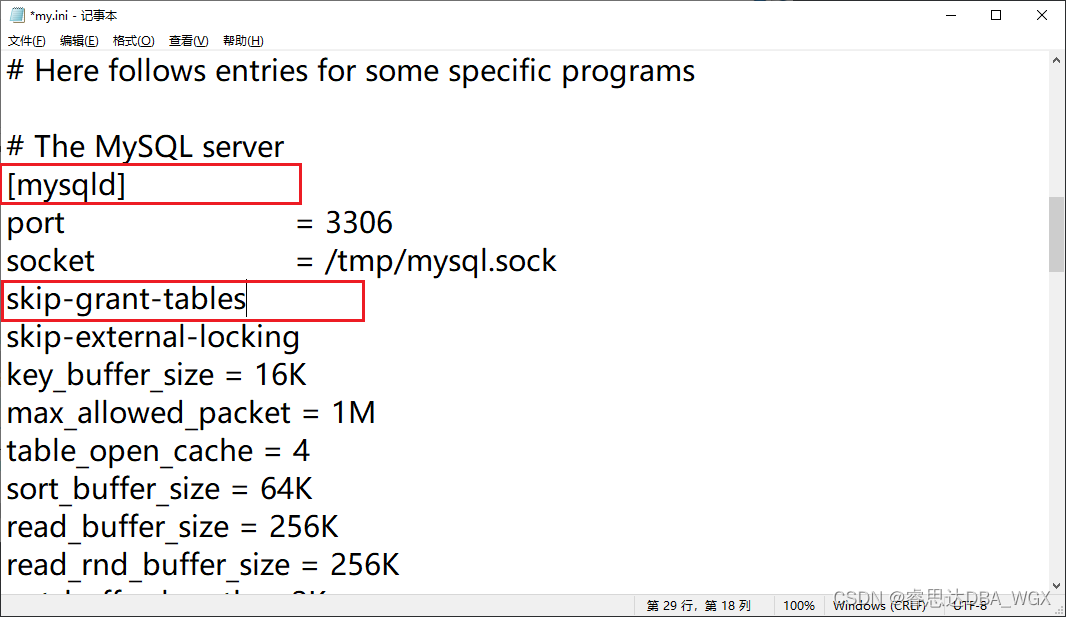Click the word 'socket' in the editor

click(x=50, y=262)
